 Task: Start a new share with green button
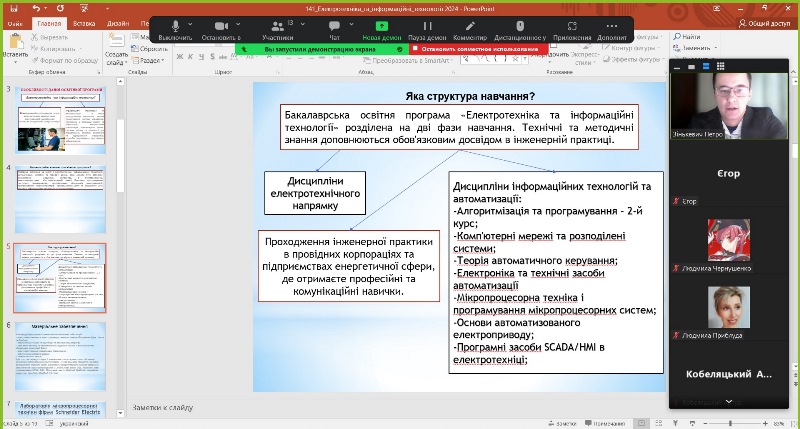click(382, 27)
